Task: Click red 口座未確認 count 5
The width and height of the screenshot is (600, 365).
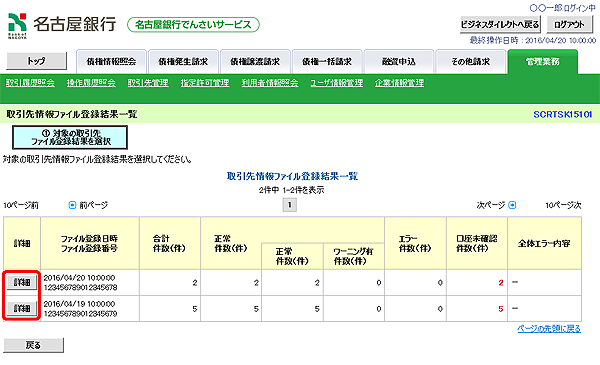Action: (501, 309)
